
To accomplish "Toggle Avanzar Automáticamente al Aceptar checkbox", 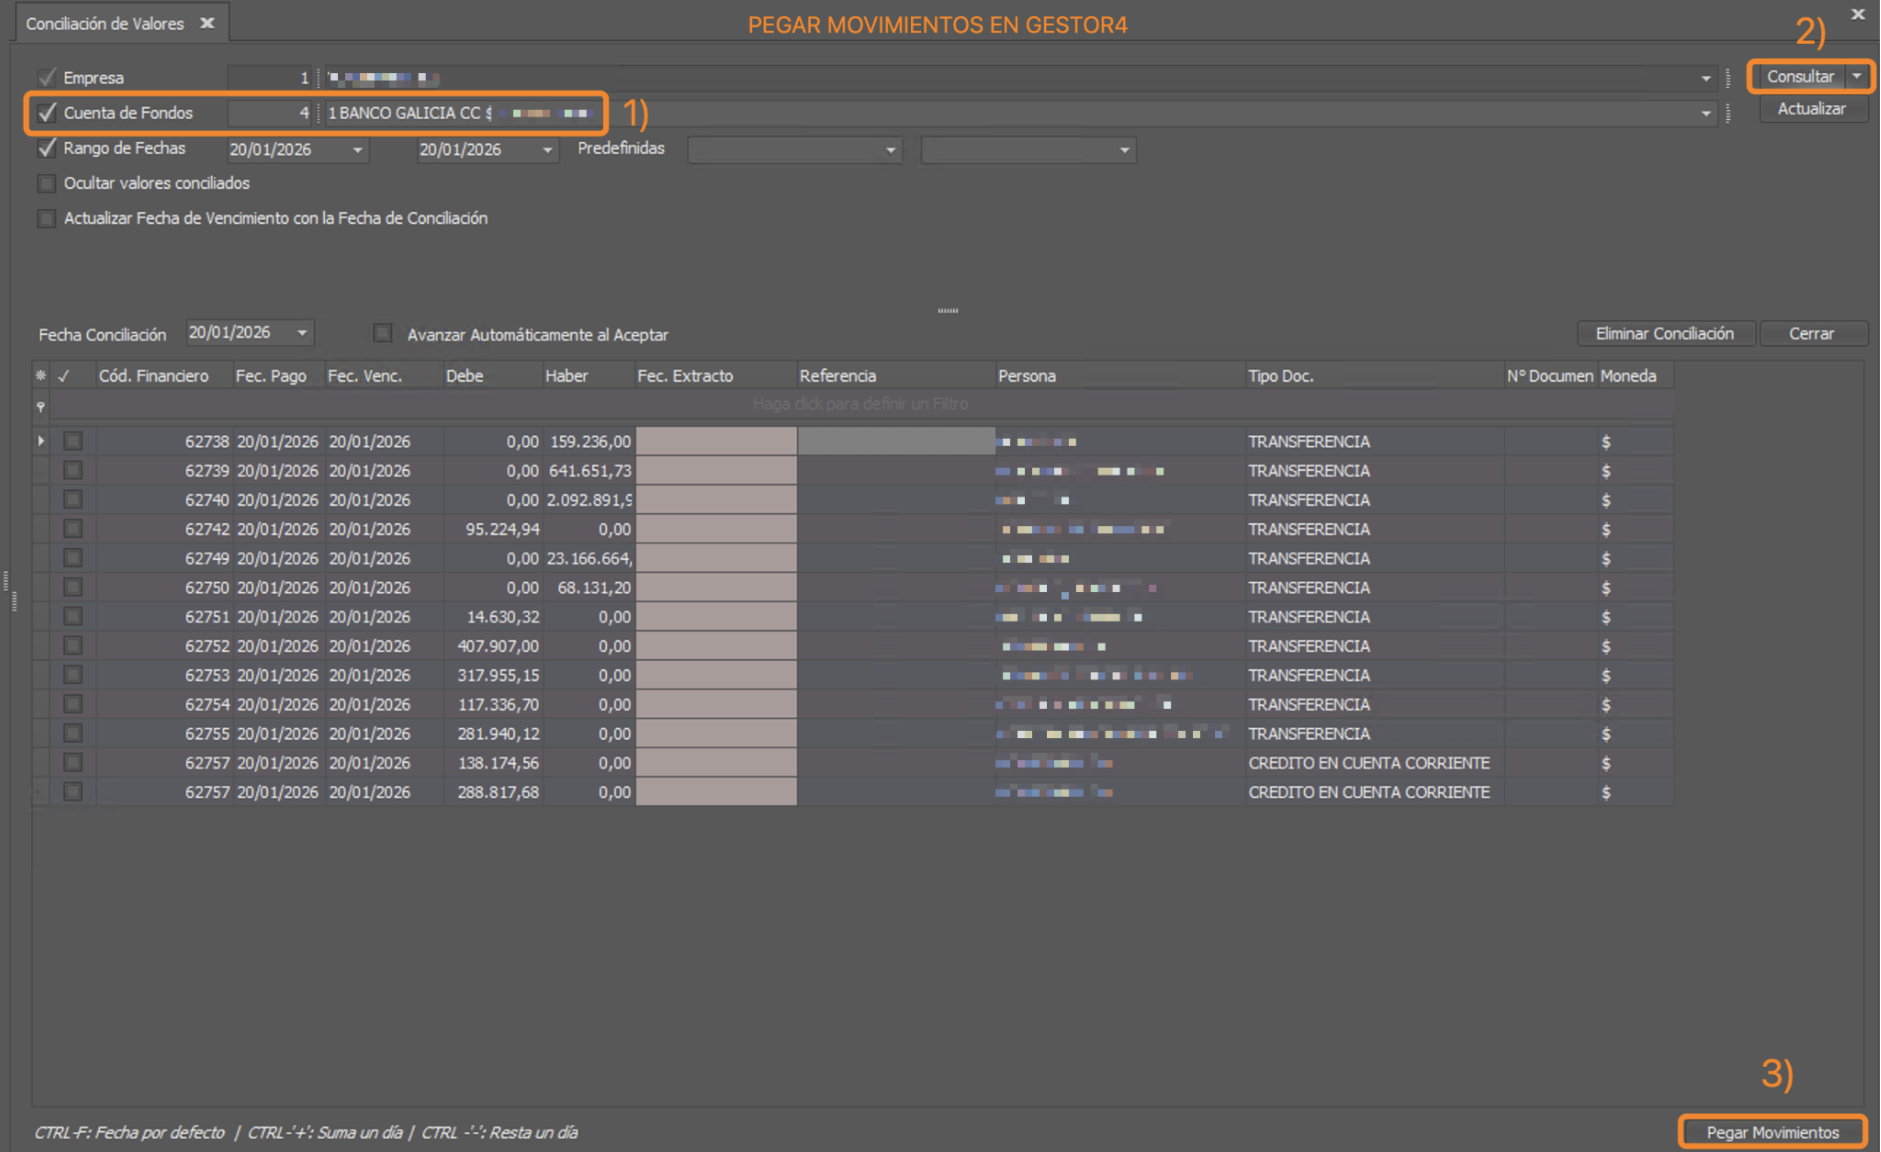I will (382, 333).
